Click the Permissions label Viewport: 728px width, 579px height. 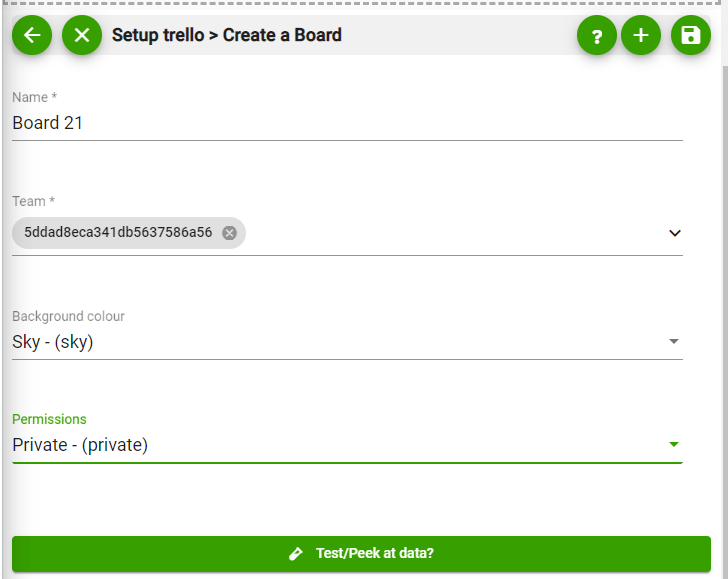pyautogui.click(x=49, y=419)
